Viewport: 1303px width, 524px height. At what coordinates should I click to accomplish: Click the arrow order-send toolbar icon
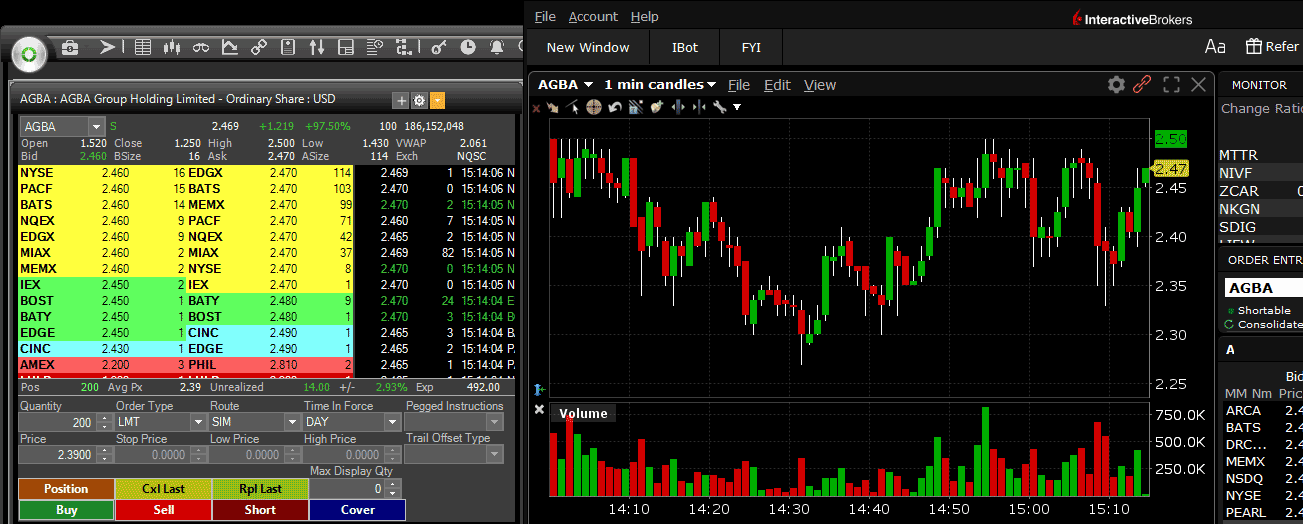[107, 47]
